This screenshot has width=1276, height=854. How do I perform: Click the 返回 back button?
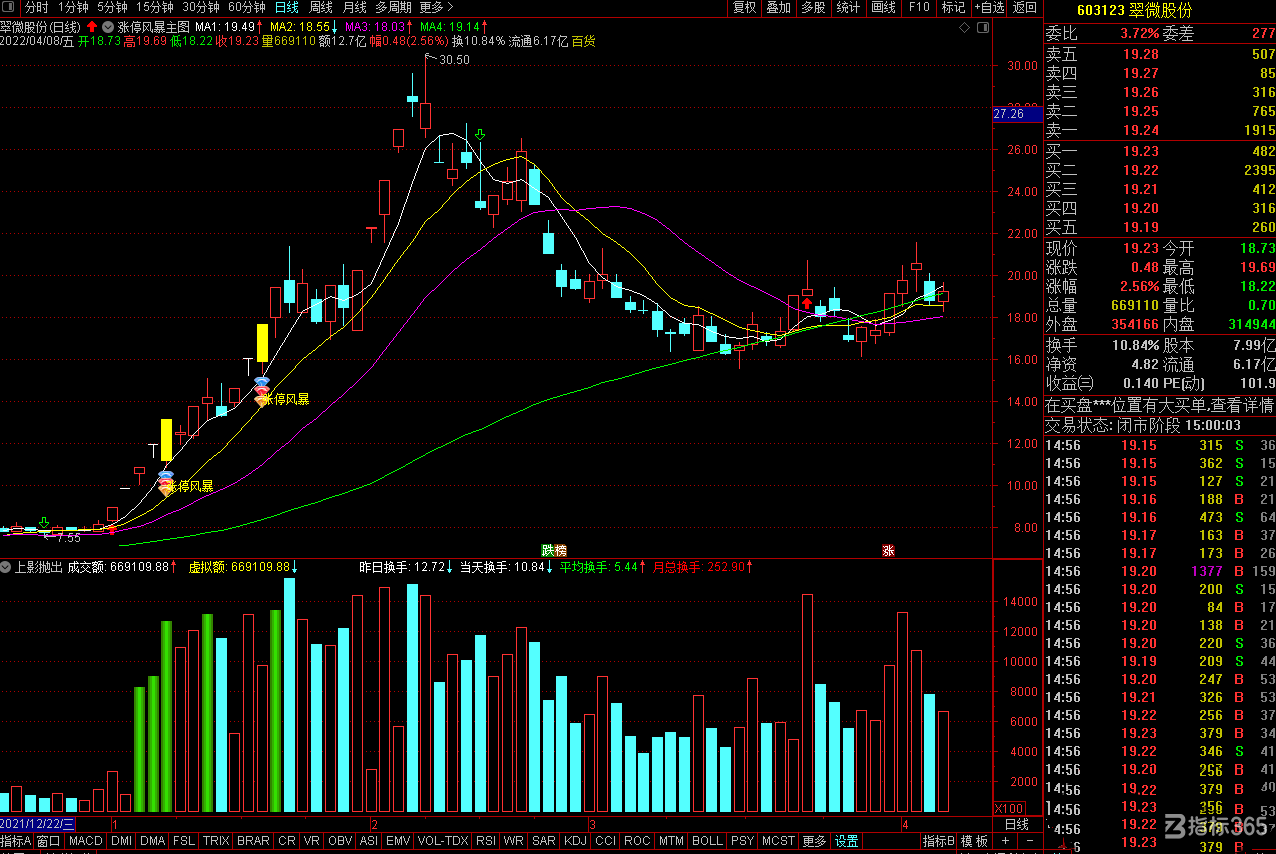[x=1025, y=7]
